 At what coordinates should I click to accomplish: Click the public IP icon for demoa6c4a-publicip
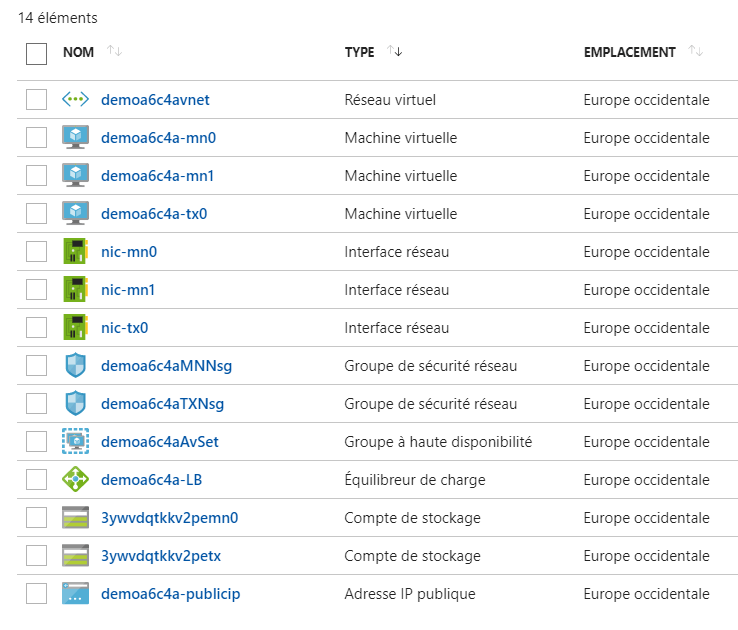pos(76,594)
